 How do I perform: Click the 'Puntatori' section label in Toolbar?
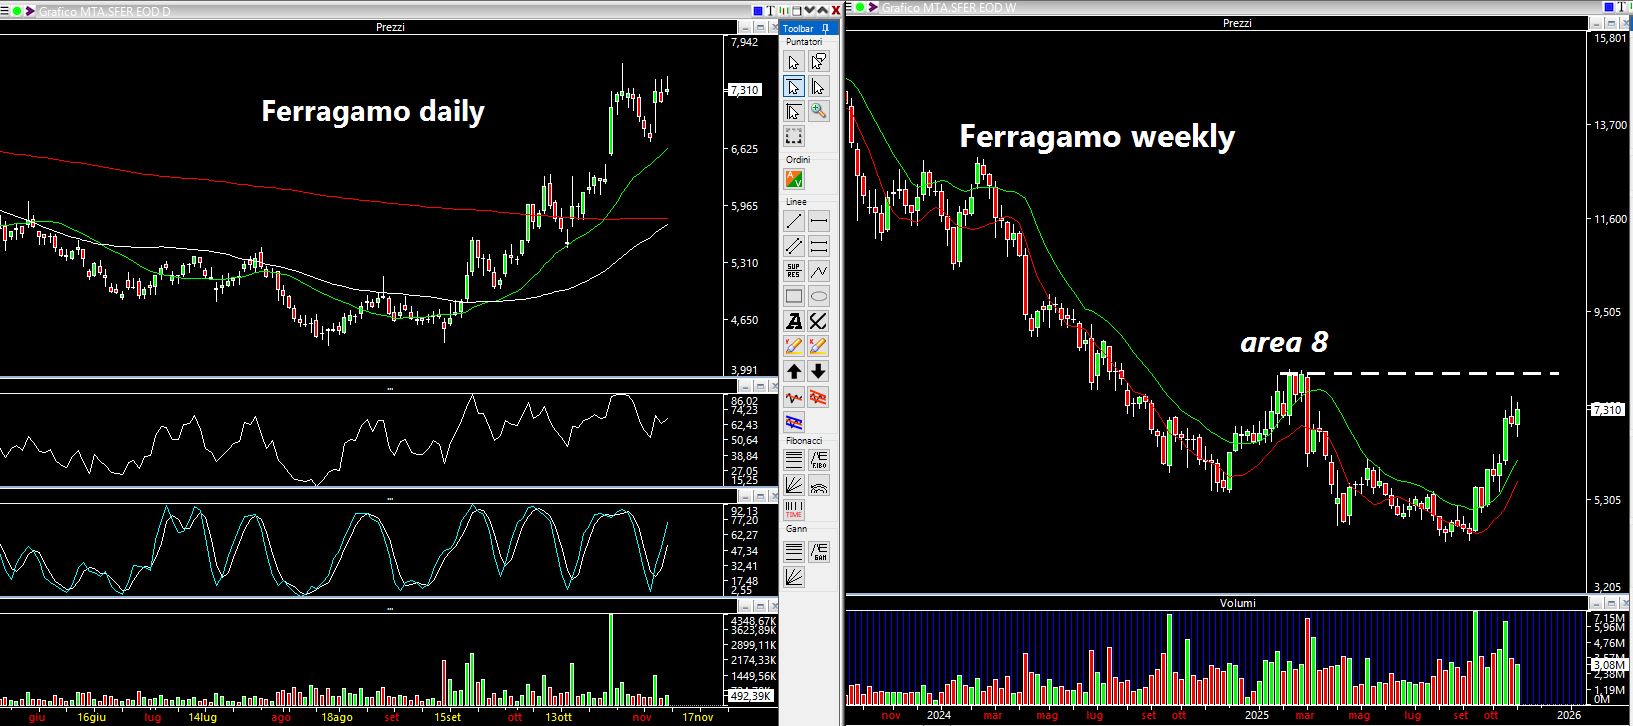804,42
